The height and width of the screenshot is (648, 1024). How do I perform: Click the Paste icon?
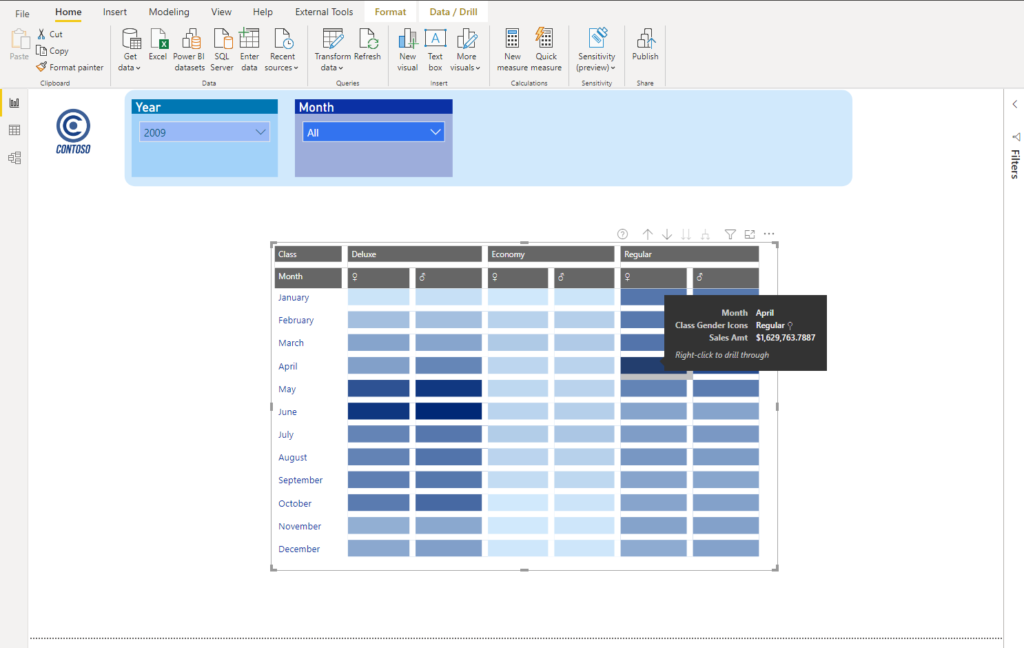coord(19,40)
